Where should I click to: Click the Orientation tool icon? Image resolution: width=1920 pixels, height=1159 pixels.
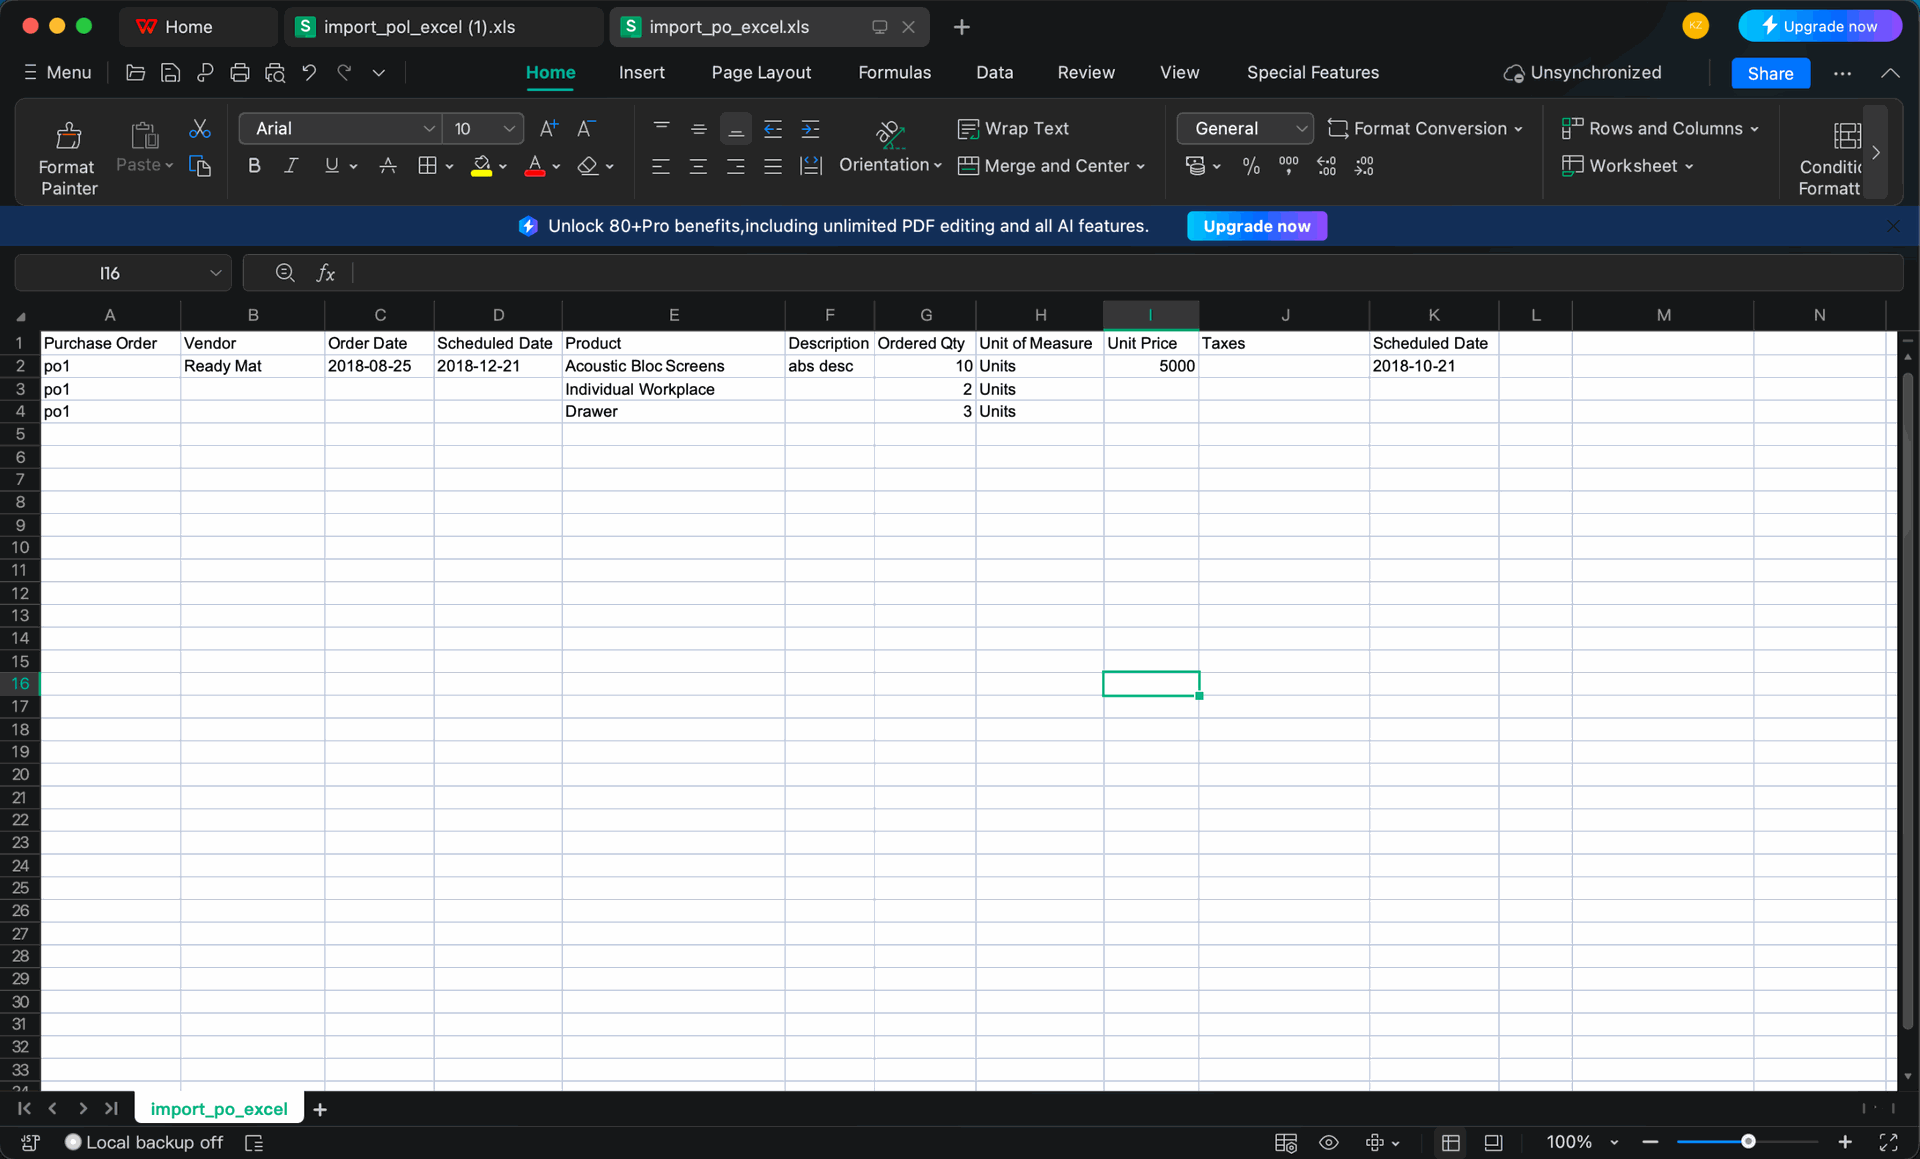[x=889, y=134]
